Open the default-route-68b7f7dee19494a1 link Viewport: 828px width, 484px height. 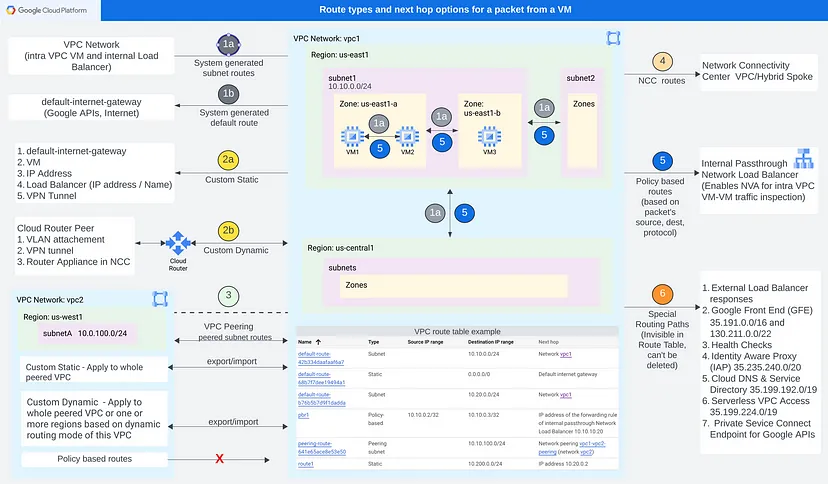tap(321, 378)
